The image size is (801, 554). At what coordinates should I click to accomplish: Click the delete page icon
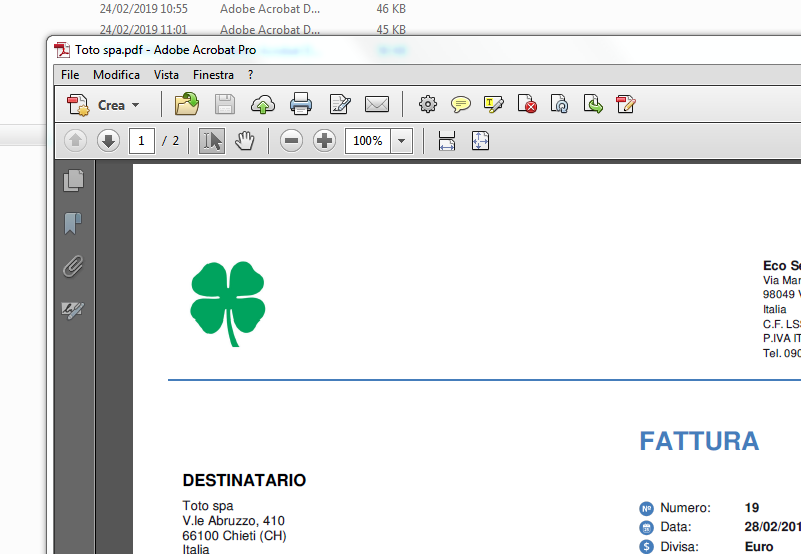527,104
